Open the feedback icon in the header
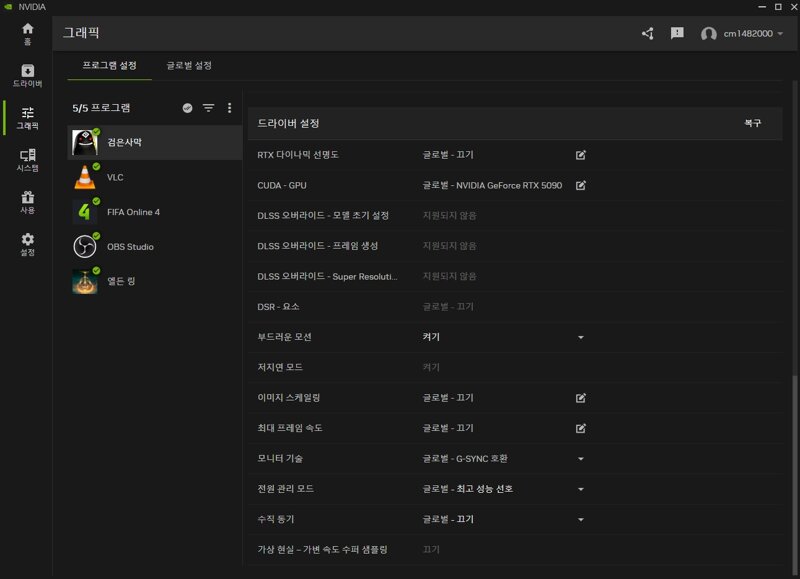This screenshot has height=579, width=800. pos(677,34)
